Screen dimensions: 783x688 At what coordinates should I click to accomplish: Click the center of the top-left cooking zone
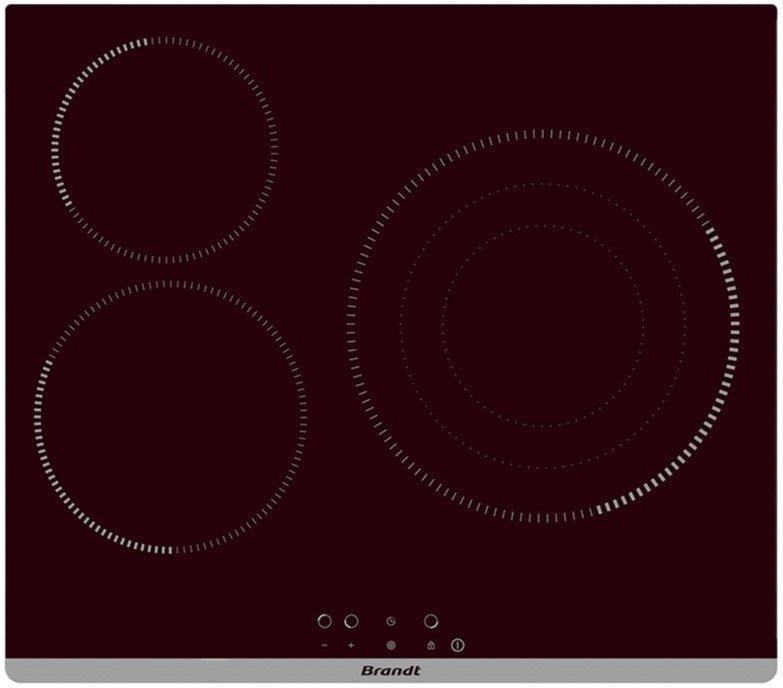click(x=164, y=151)
